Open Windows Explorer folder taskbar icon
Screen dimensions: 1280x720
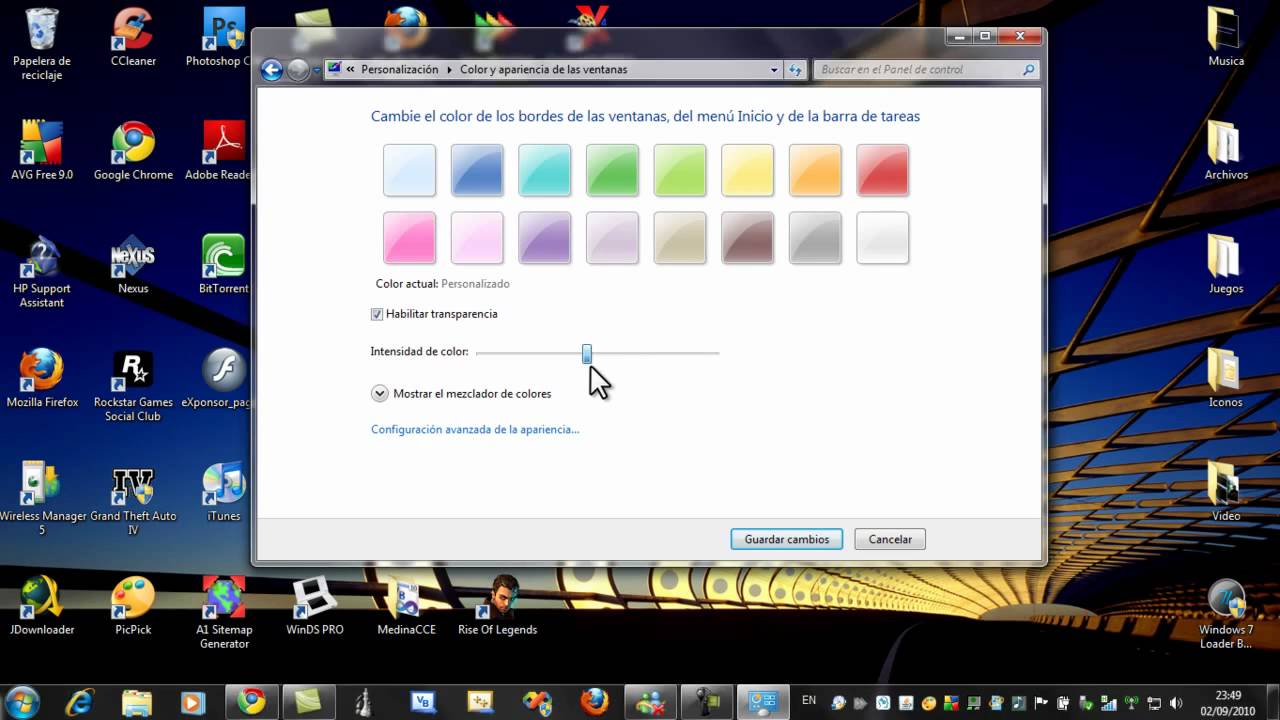[x=137, y=702]
